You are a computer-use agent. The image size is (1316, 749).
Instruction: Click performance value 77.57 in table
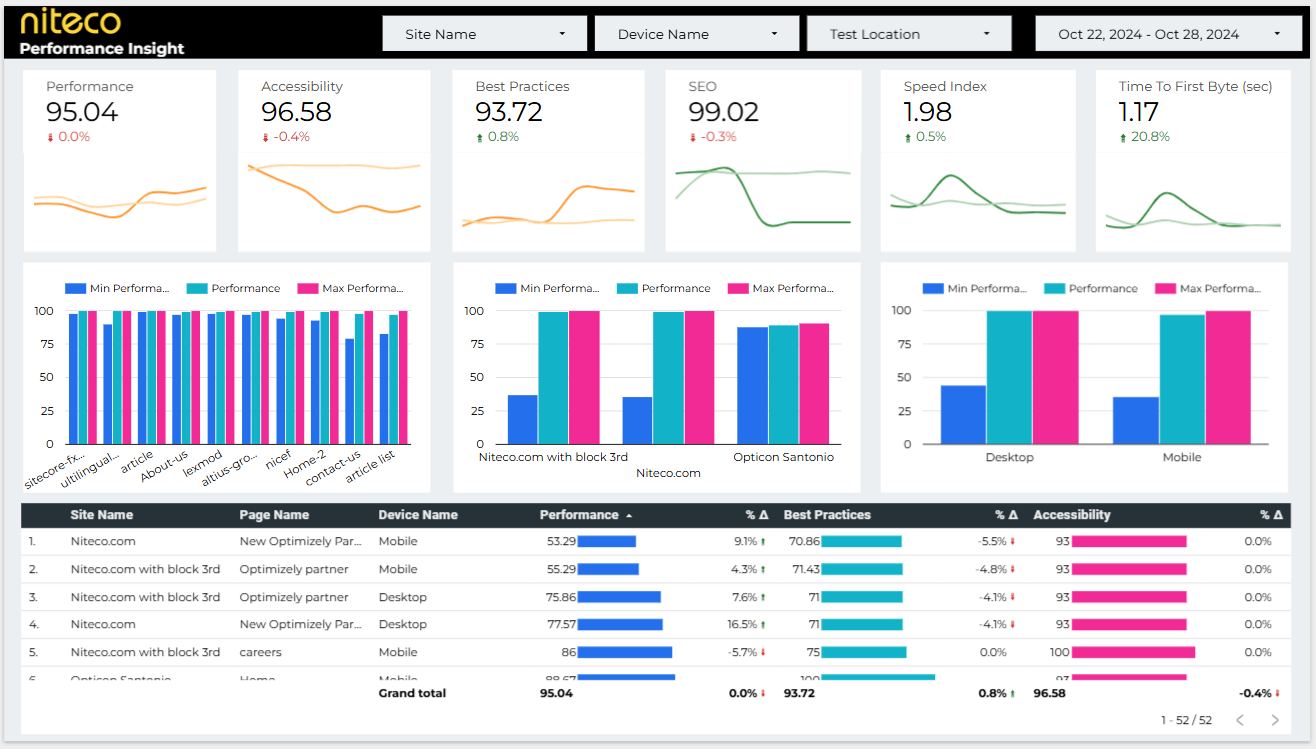coord(561,624)
